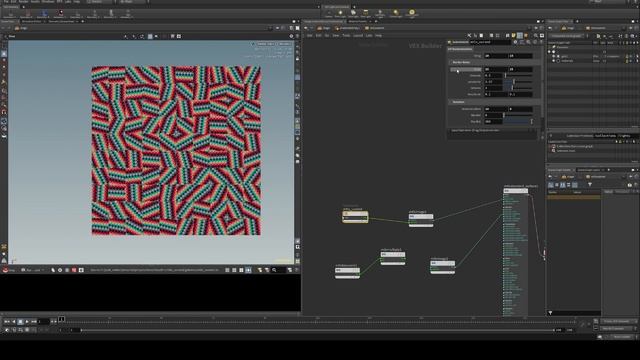640x360 pixels.
Task: Click the highlighted parameter label under Border Noise
Action: 466,69
